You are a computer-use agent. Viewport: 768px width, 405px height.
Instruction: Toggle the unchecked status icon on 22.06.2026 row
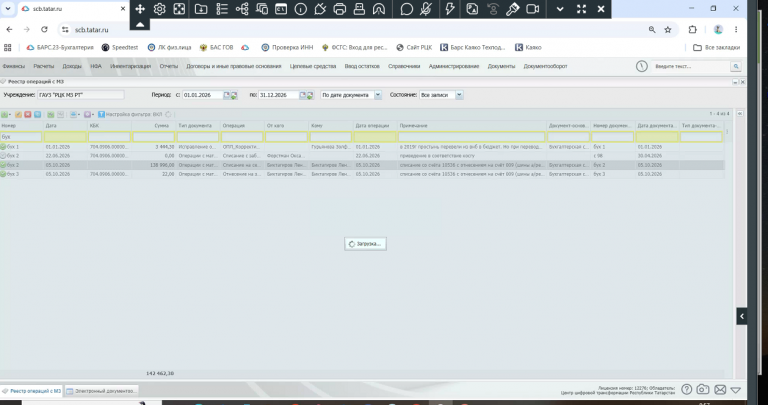click(3, 156)
